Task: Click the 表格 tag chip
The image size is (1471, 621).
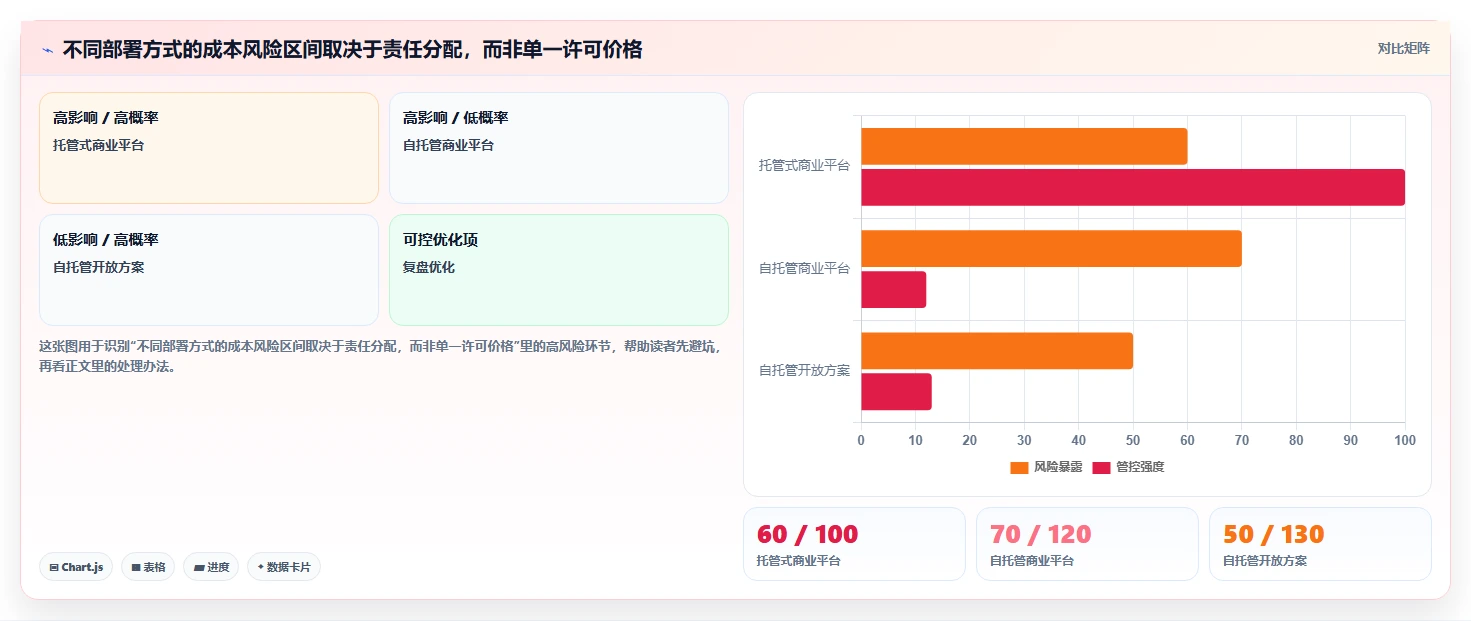Action: click(x=148, y=567)
